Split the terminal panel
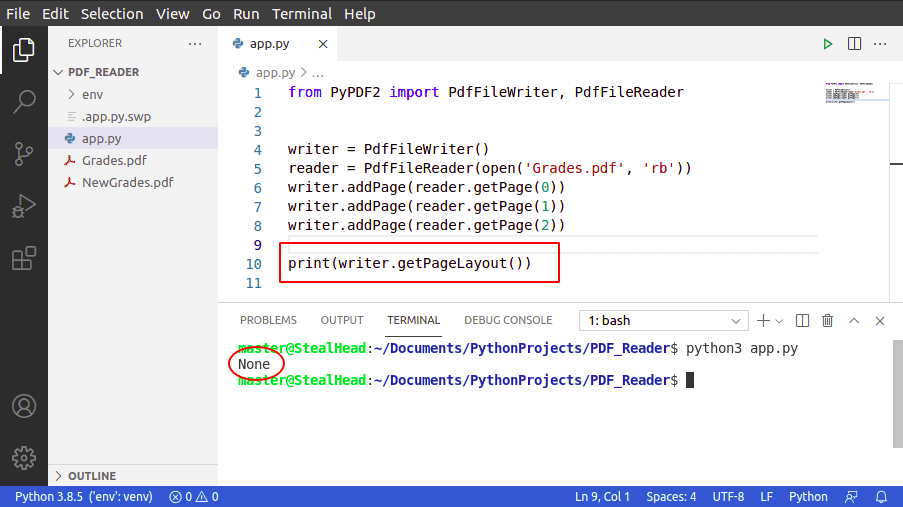This screenshot has width=903, height=507. [802, 321]
